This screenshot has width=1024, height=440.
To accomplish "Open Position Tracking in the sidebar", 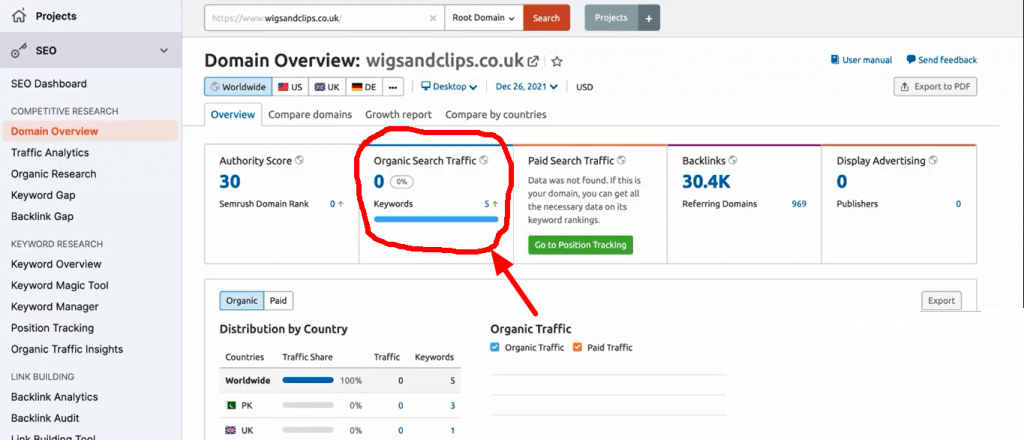I will point(52,328).
